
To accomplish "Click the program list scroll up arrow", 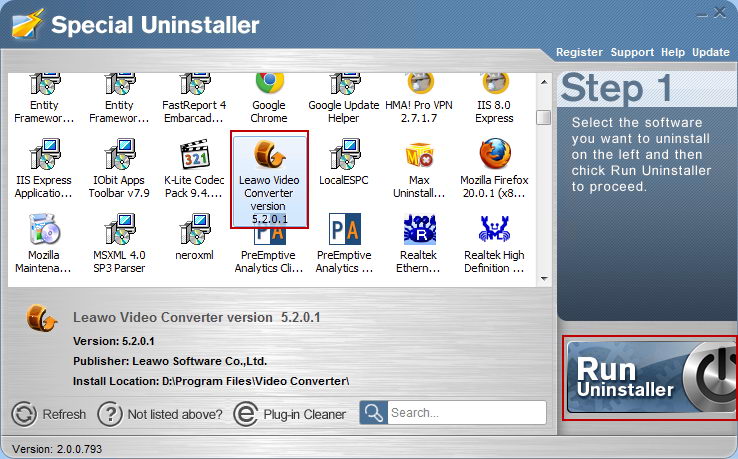I will click(544, 82).
